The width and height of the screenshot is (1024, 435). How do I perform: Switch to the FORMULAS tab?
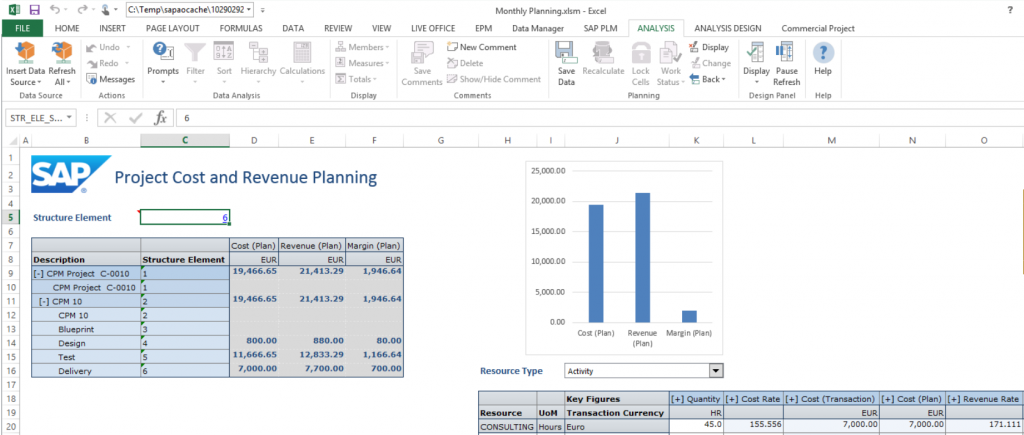click(x=241, y=28)
